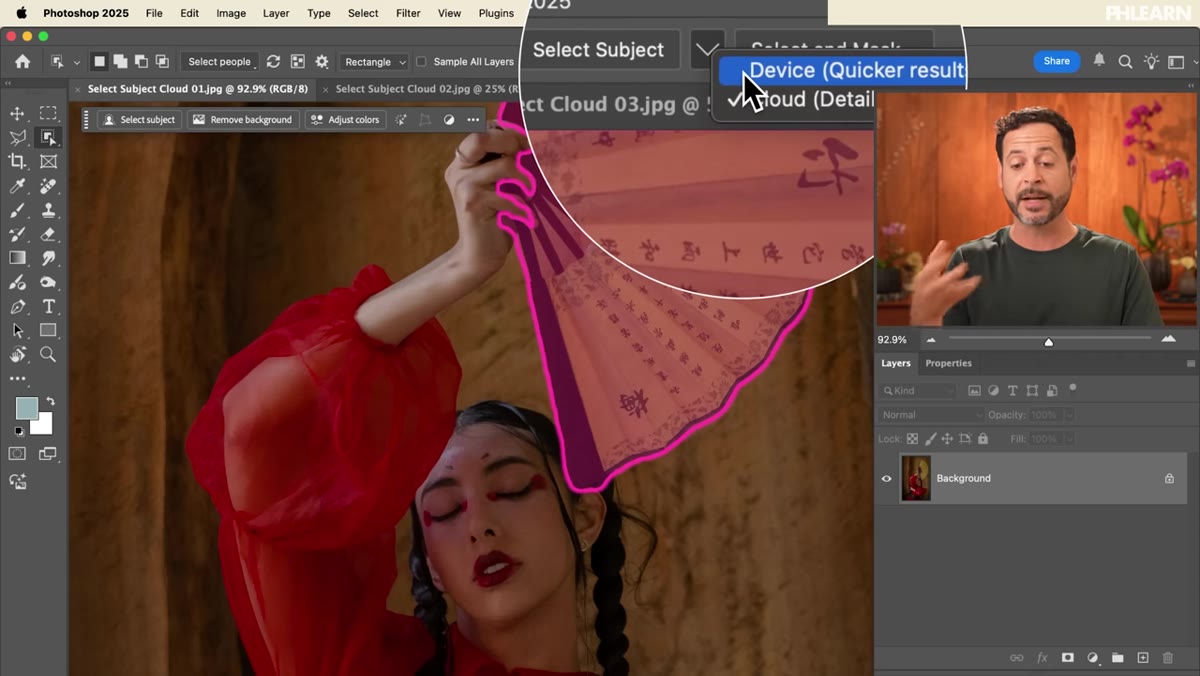Screen dimensions: 1200x676
Task: Add a layer mask
Action: (x=1067, y=657)
